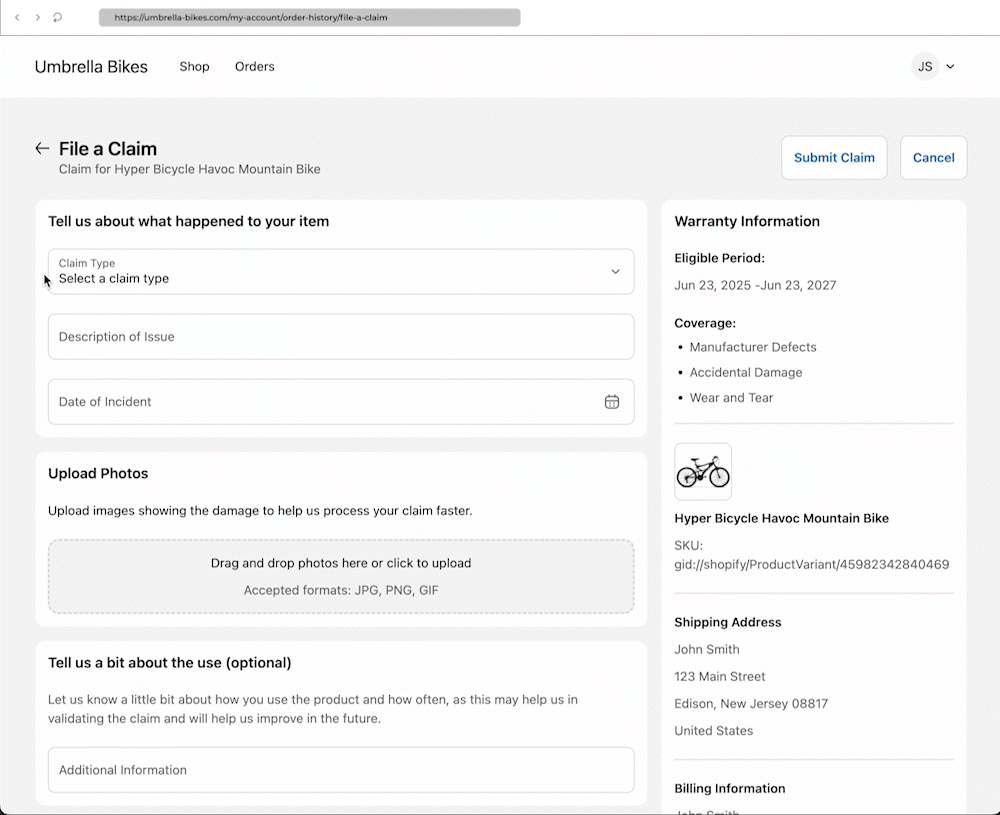Open the Orders menu item

(254, 66)
